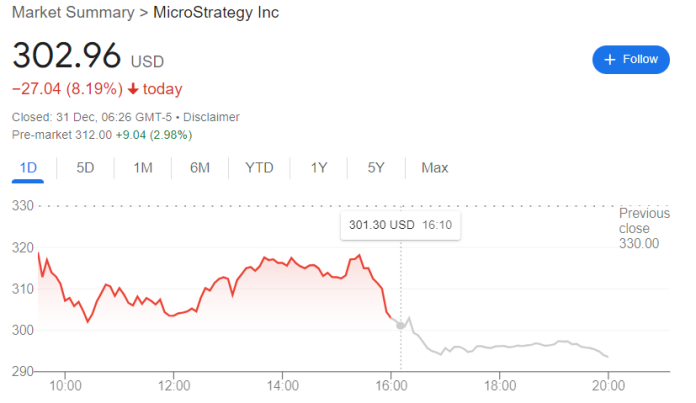Select the 1D chart range tab
Screen dimensions: 696x403
pyautogui.click(x=29, y=168)
